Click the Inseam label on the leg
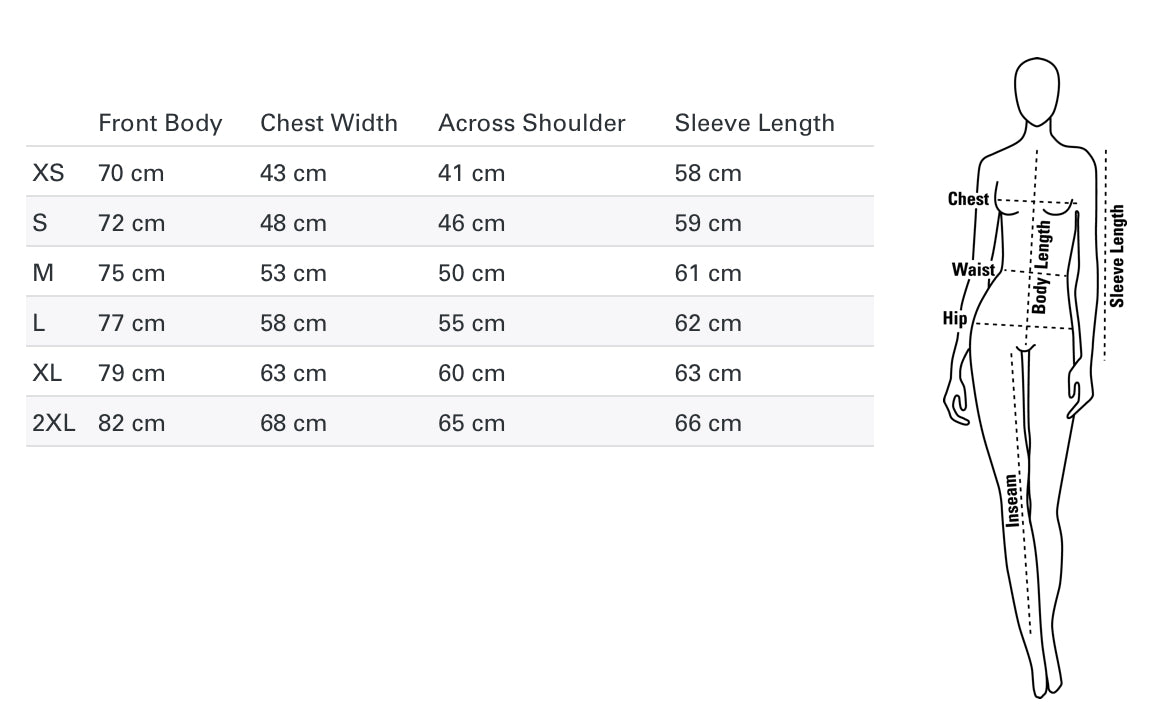Image resolution: width=1172 pixels, height=718 pixels. [1012, 500]
